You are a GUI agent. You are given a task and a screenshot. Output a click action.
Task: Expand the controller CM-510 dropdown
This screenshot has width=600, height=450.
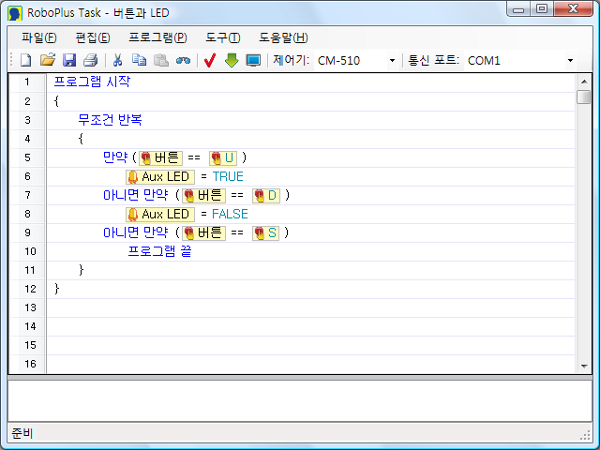[392, 61]
